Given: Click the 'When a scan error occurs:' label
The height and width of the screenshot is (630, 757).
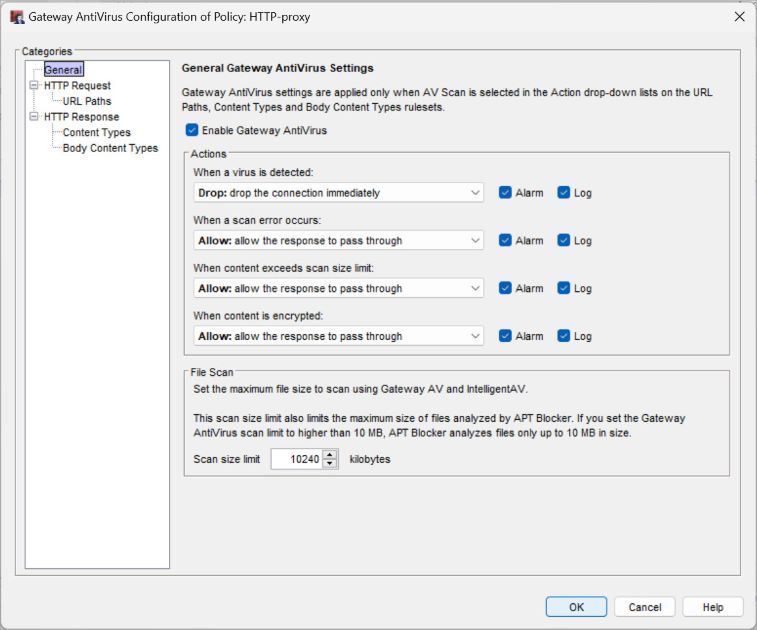Looking at the screenshot, I should tap(257, 220).
